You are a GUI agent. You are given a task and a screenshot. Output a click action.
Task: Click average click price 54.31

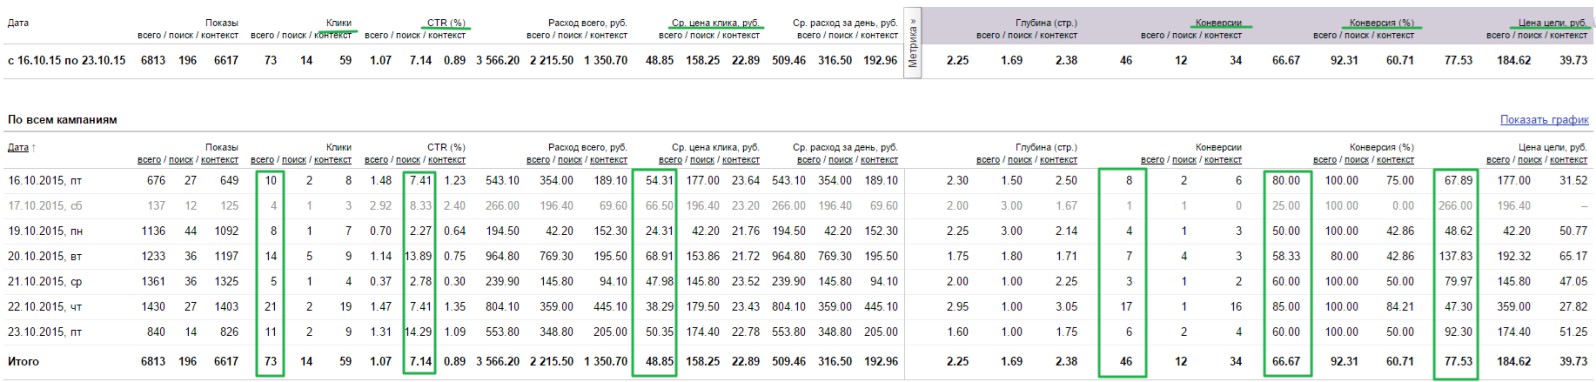[660, 181]
